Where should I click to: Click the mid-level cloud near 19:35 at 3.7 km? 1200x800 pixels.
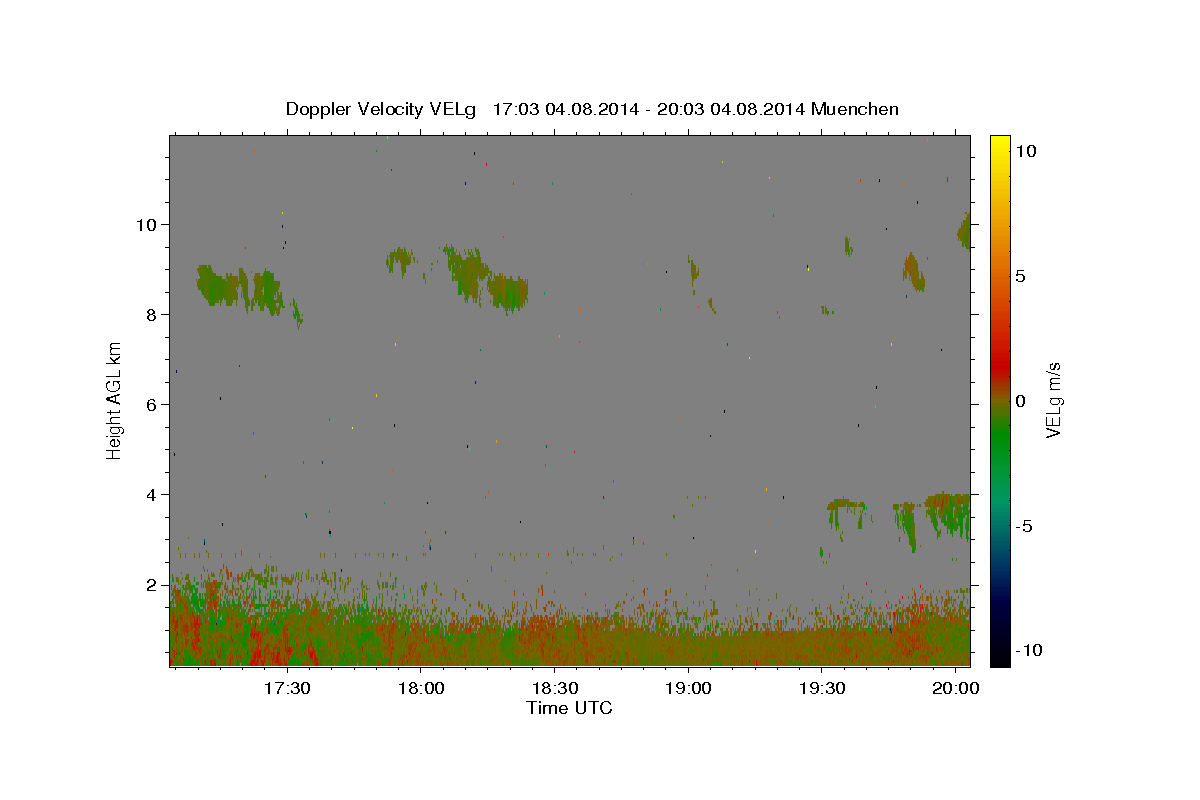[846, 510]
